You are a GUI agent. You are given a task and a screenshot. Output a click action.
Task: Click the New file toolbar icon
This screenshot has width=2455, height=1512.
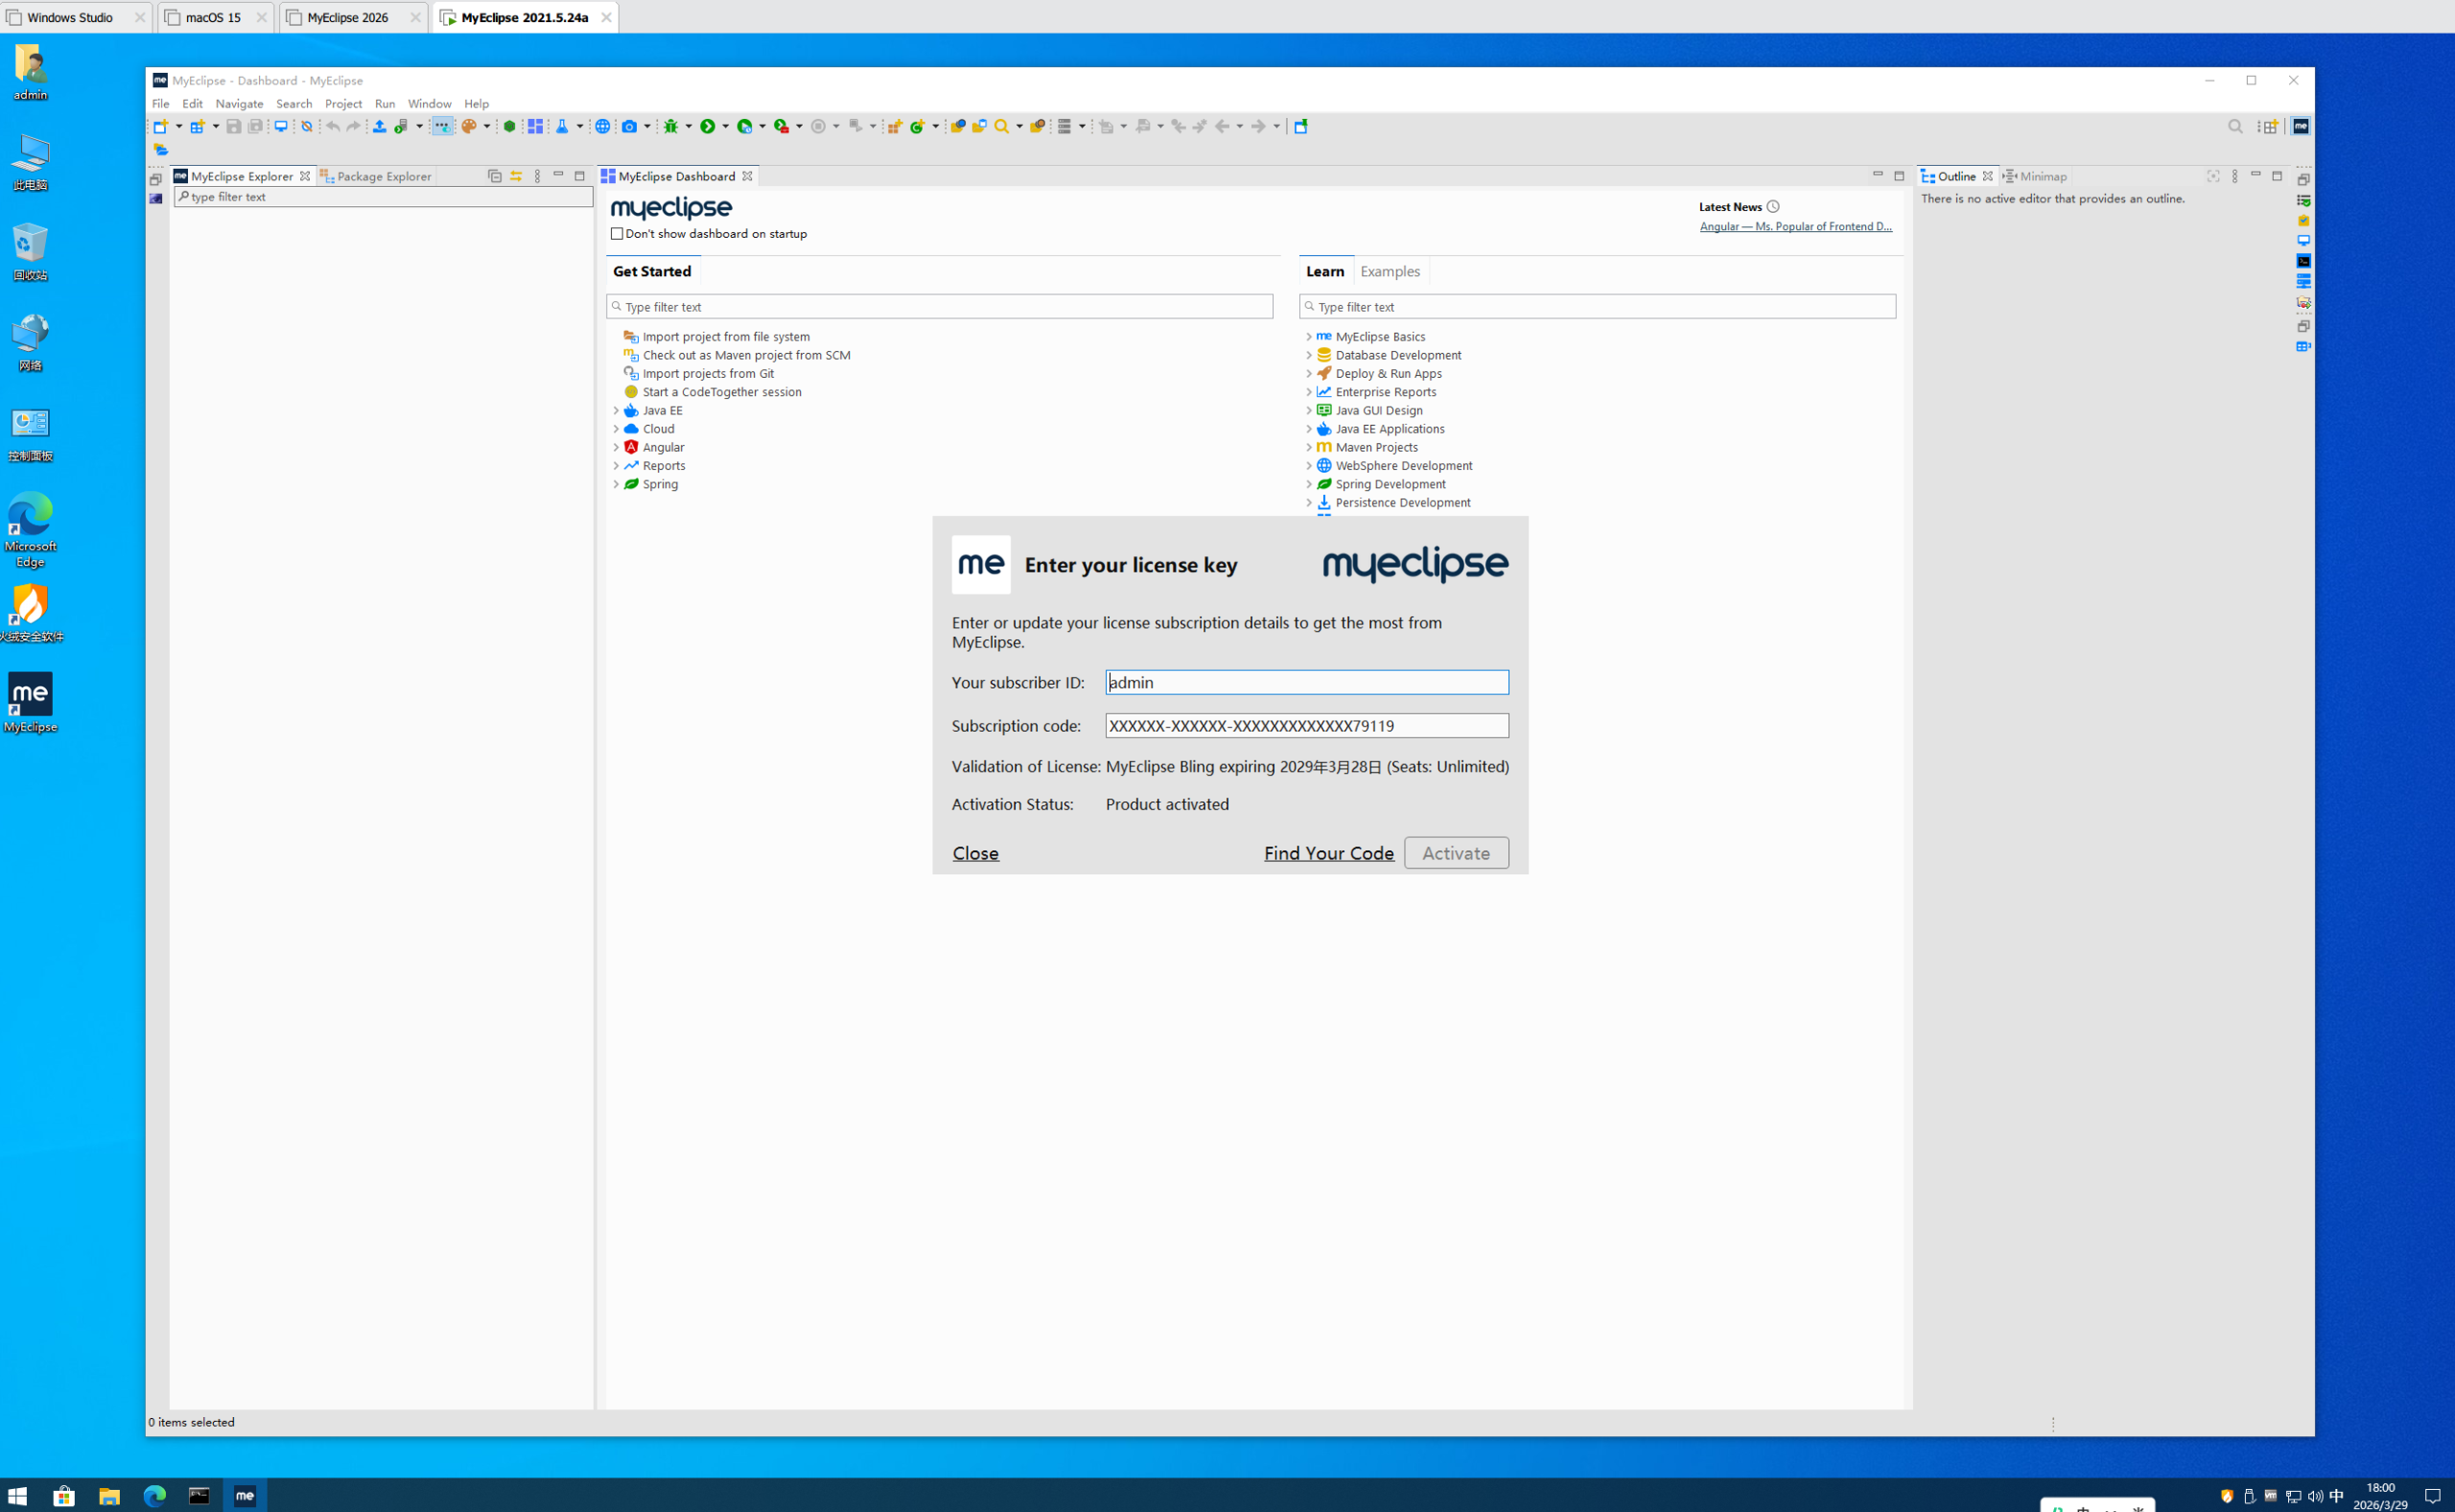(160, 126)
